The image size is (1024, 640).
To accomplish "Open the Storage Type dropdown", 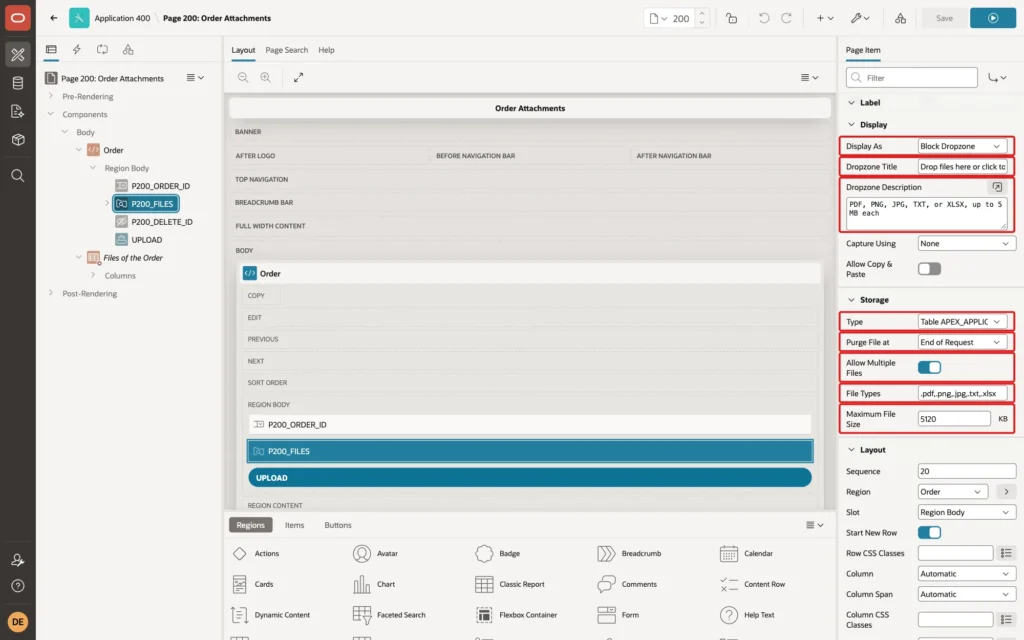I will [x=962, y=322].
